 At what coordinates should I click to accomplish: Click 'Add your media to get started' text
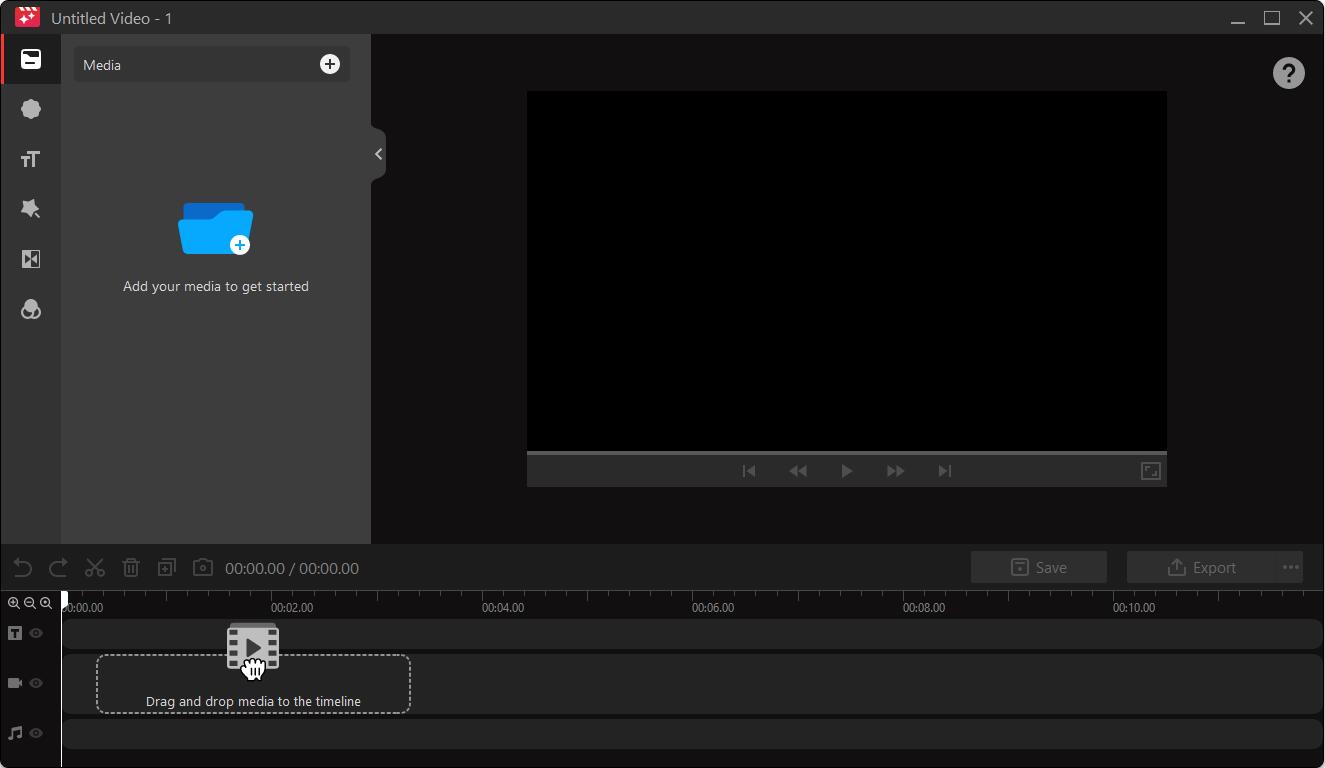point(216,286)
